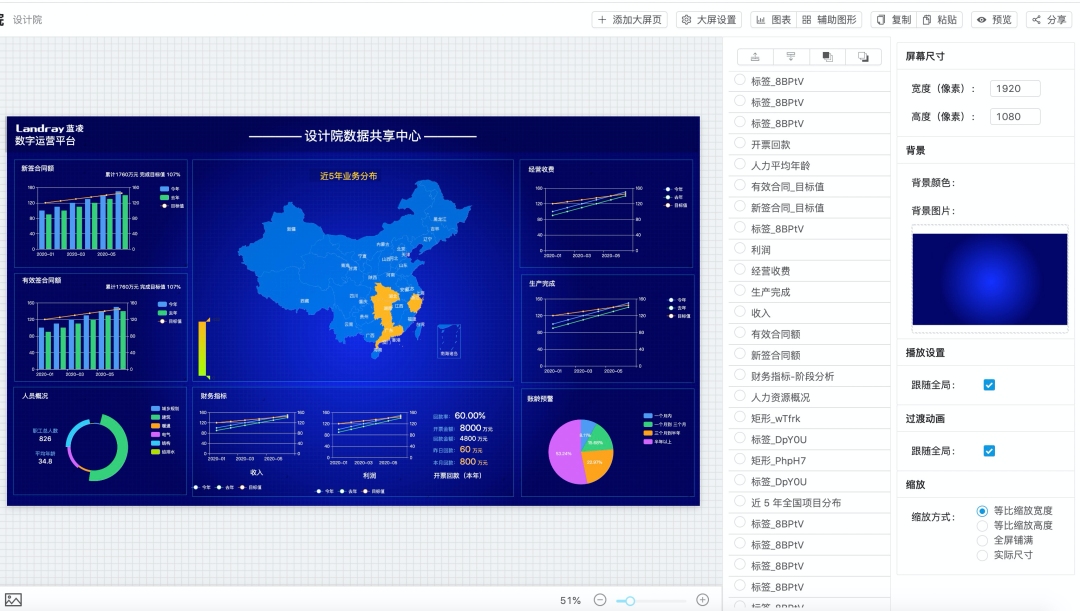Click the 背景颜色 label in settings
The height and width of the screenshot is (611, 1080).
point(933,183)
